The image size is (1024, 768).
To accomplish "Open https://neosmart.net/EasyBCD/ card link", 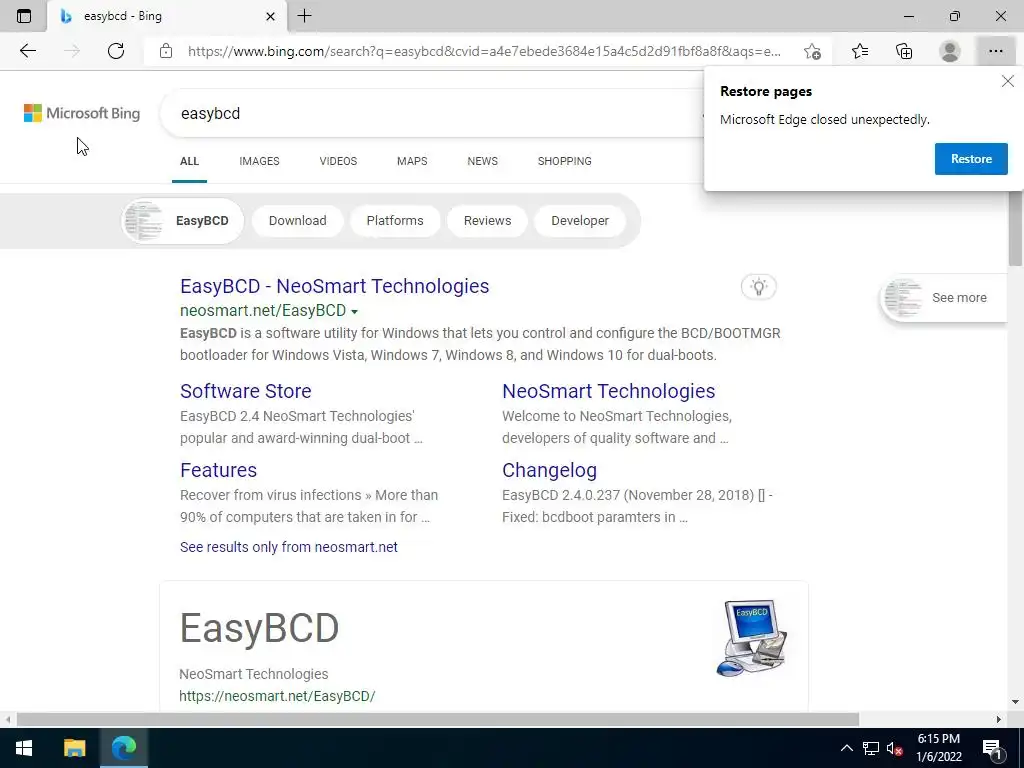I will pos(277,696).
